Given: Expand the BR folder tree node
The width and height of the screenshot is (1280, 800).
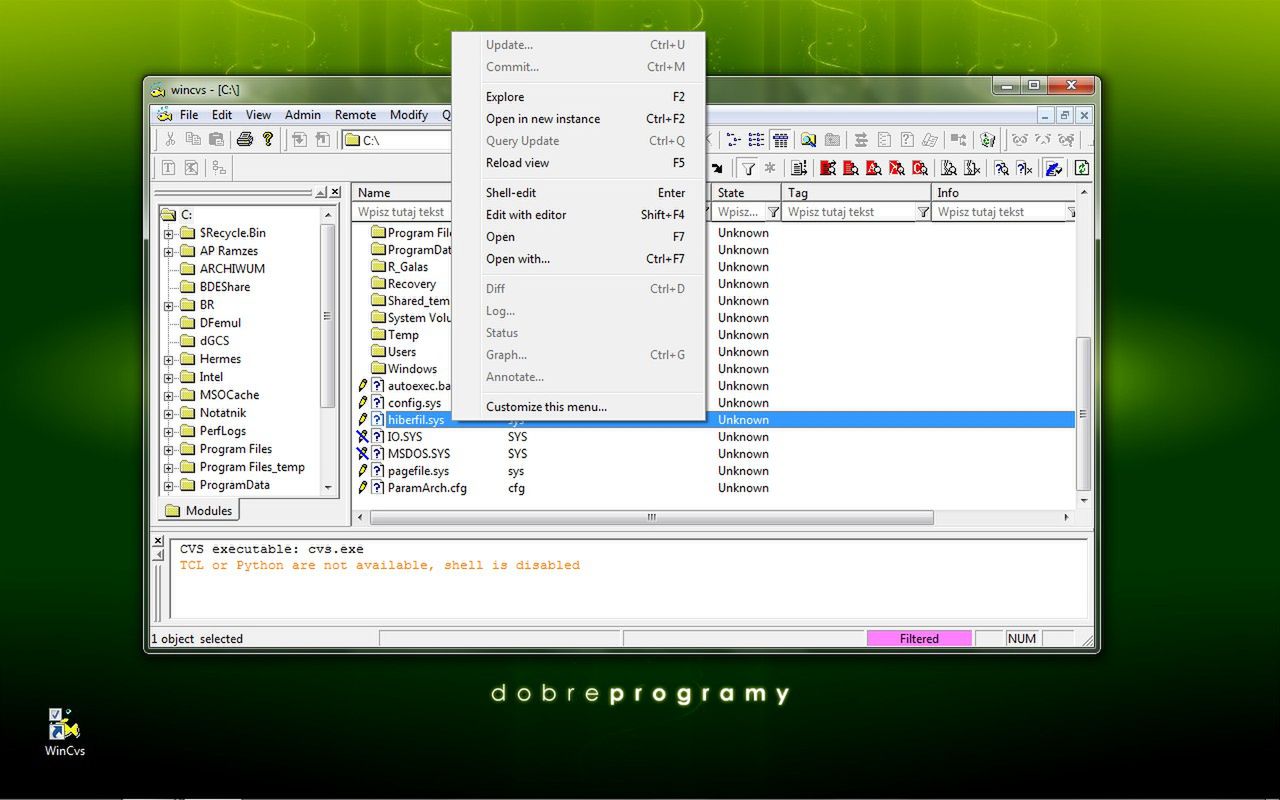Looking at the screenshot, I should click(x=169, y=305).
